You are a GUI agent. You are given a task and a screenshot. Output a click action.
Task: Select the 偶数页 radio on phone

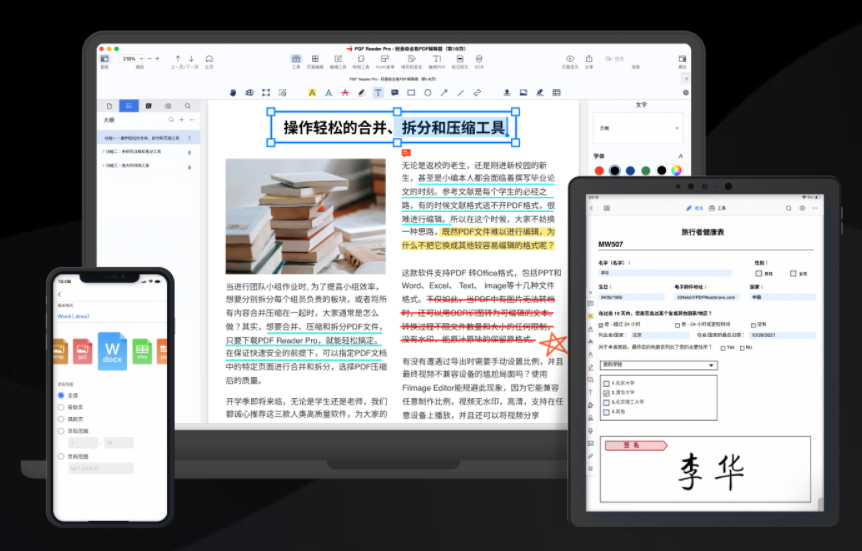click(x=61, y=419)
